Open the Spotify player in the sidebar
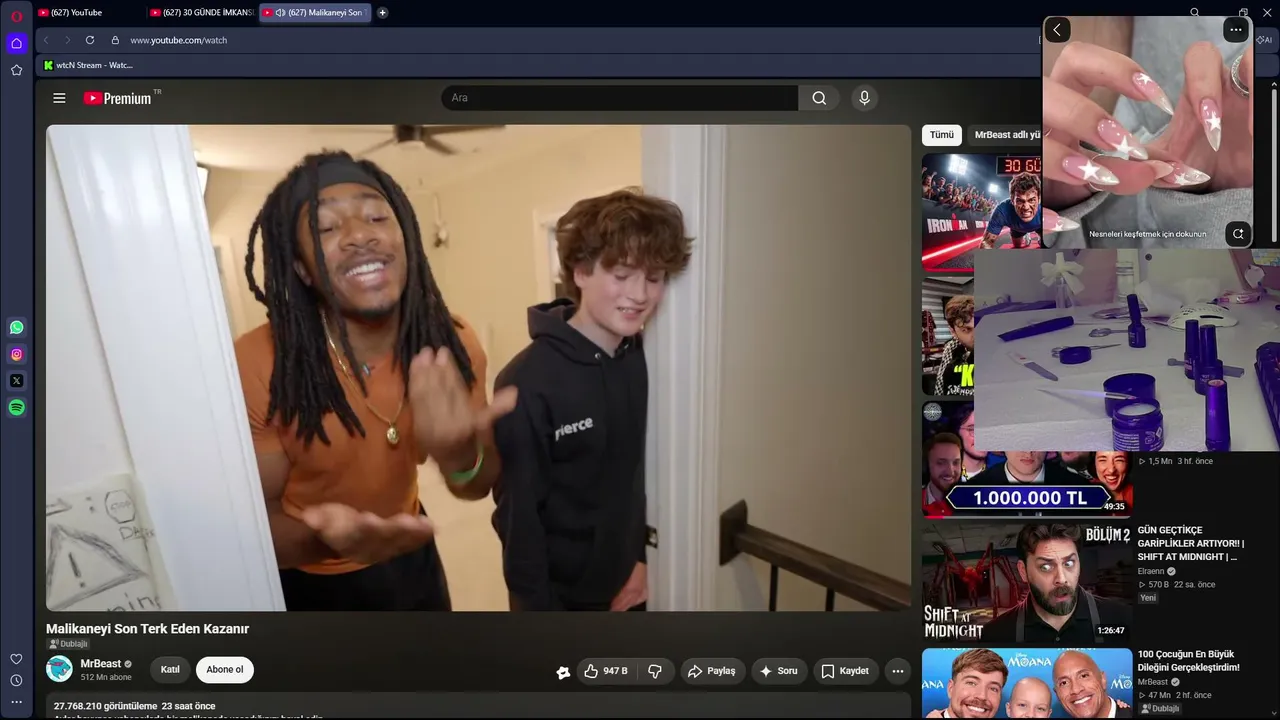 pos(16,407)
